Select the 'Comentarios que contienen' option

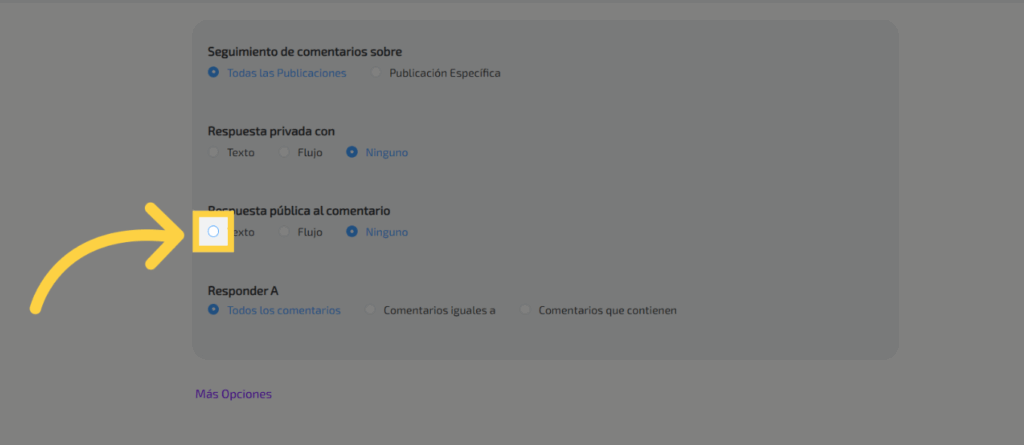(x=525, y=310)
